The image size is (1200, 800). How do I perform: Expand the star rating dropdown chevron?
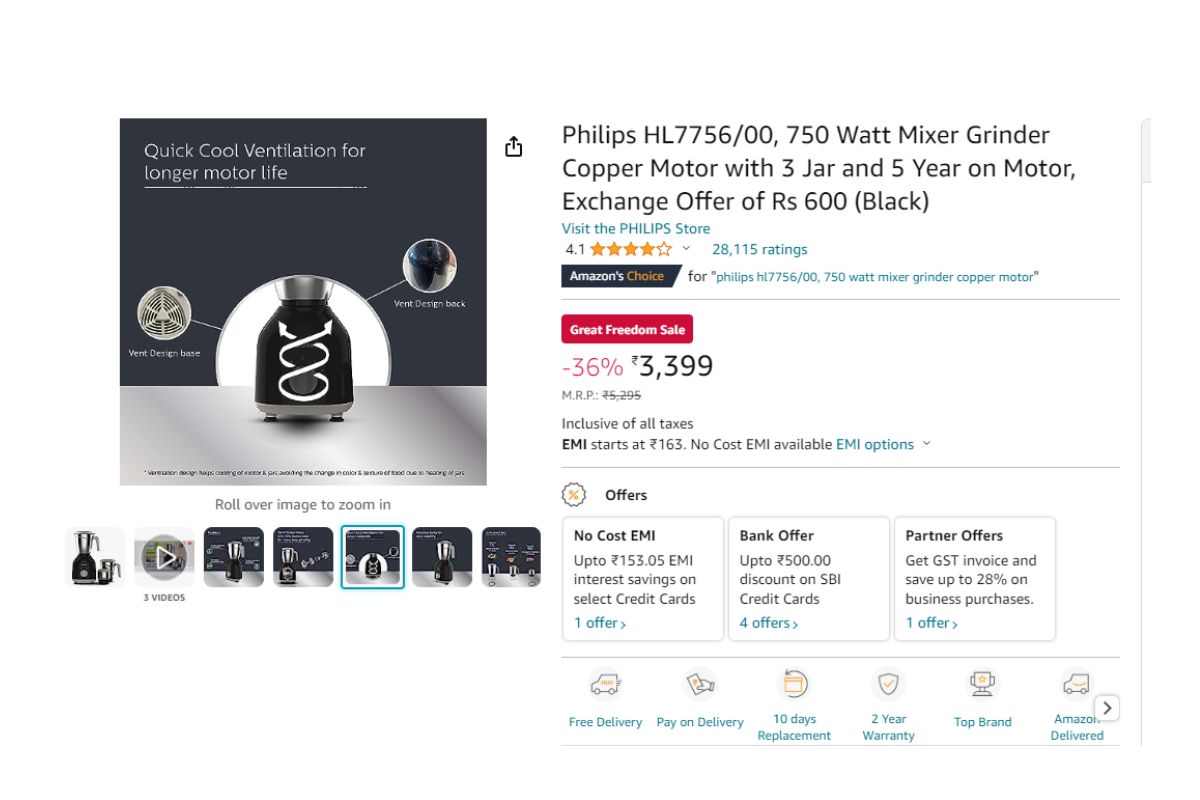686,249
